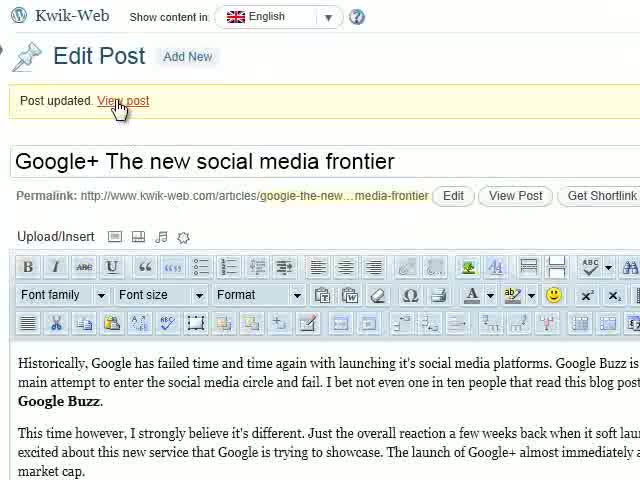Screen dimensions: 640x480
Task: Click the View post link
Action: tap(123, 101)
